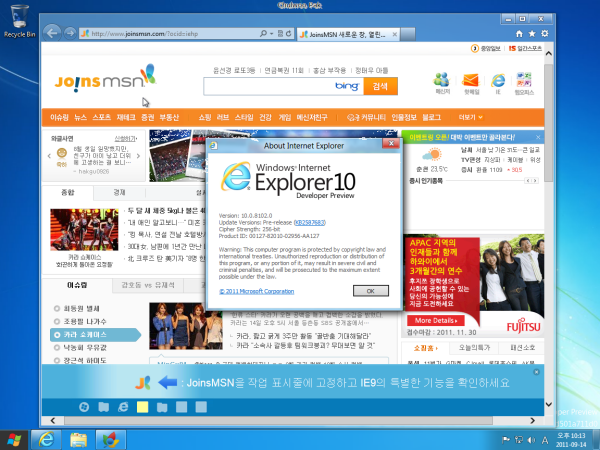Viewport: 600px width, 450px height.
Task: Click the Refresh icon in address bar
Action: pos(289,34)
